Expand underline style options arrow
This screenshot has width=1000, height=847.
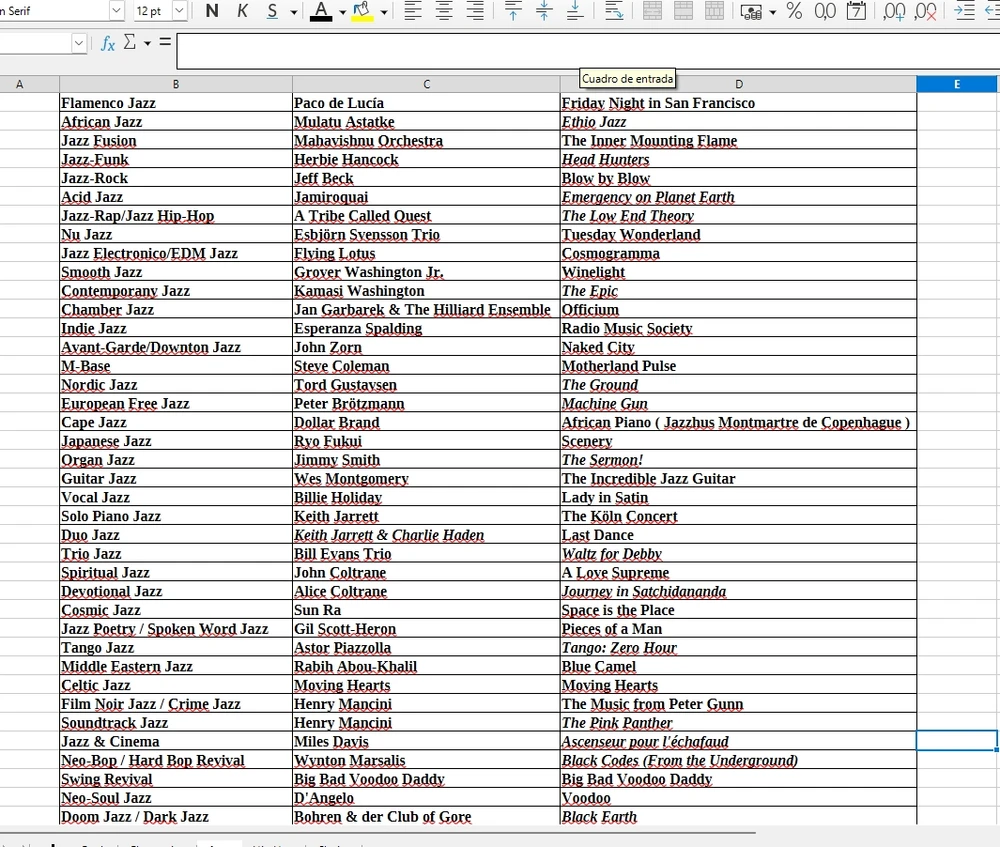click(293, 11)
